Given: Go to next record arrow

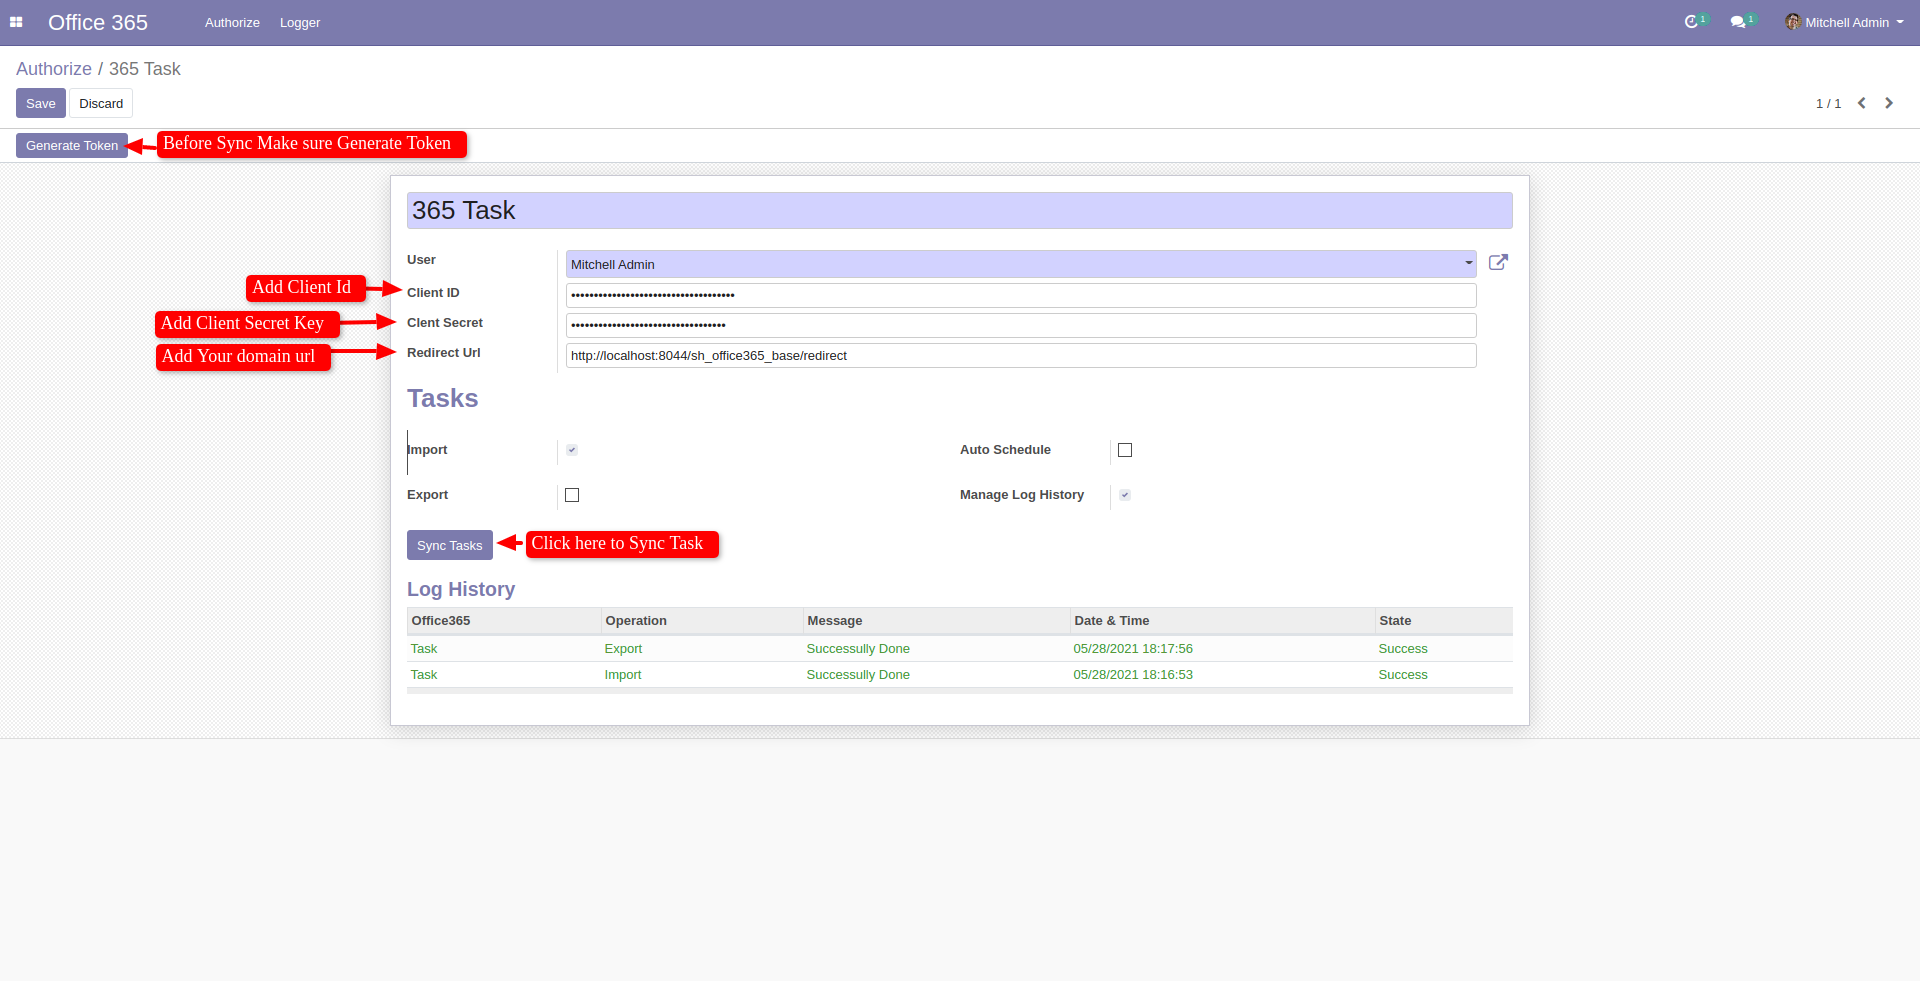Looking at the screenshot, I should tap(1889, 103).
